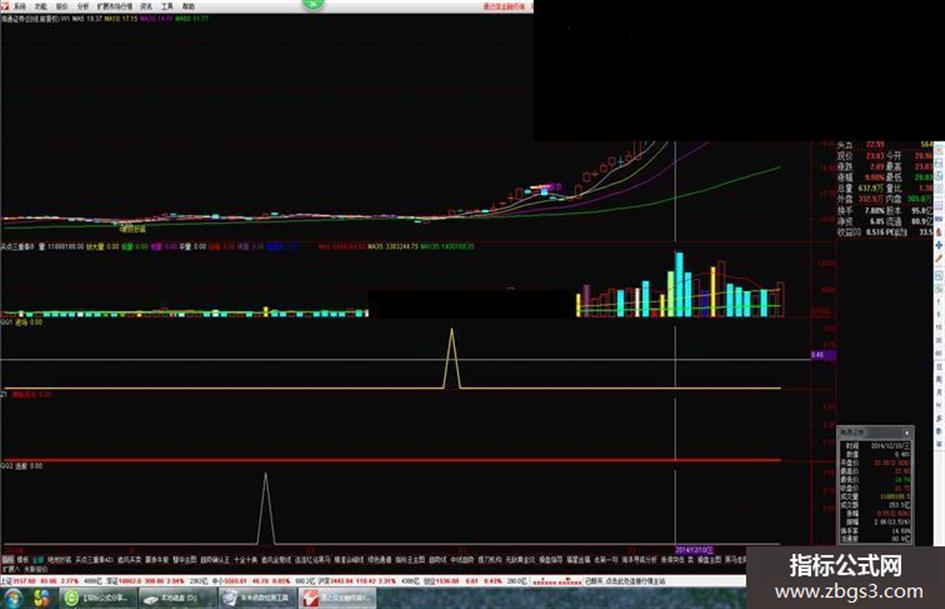Switch to 15-minute period in right toolbar
Screen dimensions: 945x609
tap(938, 327)
